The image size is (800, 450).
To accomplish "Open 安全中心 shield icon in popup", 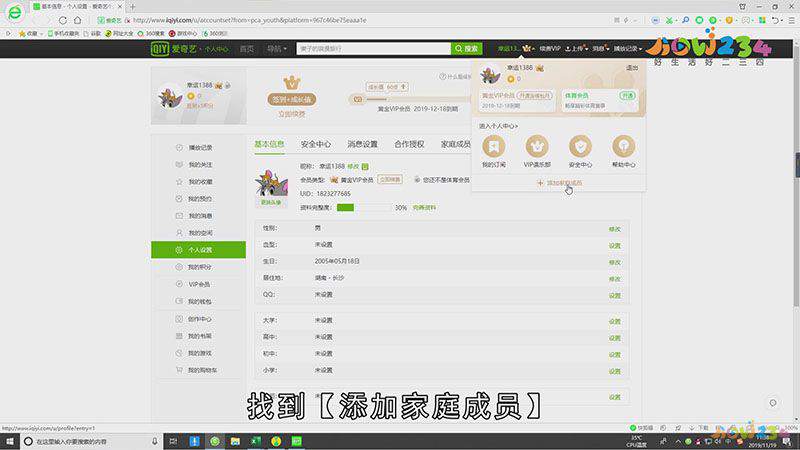I will (580, 146).
